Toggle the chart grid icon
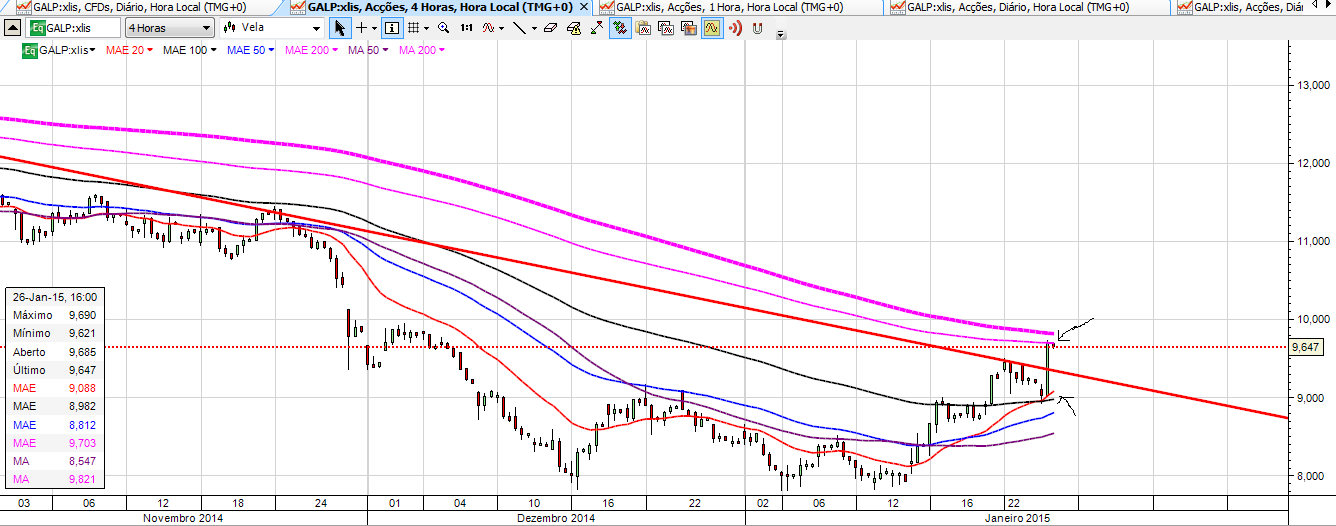 coord(414,28)
